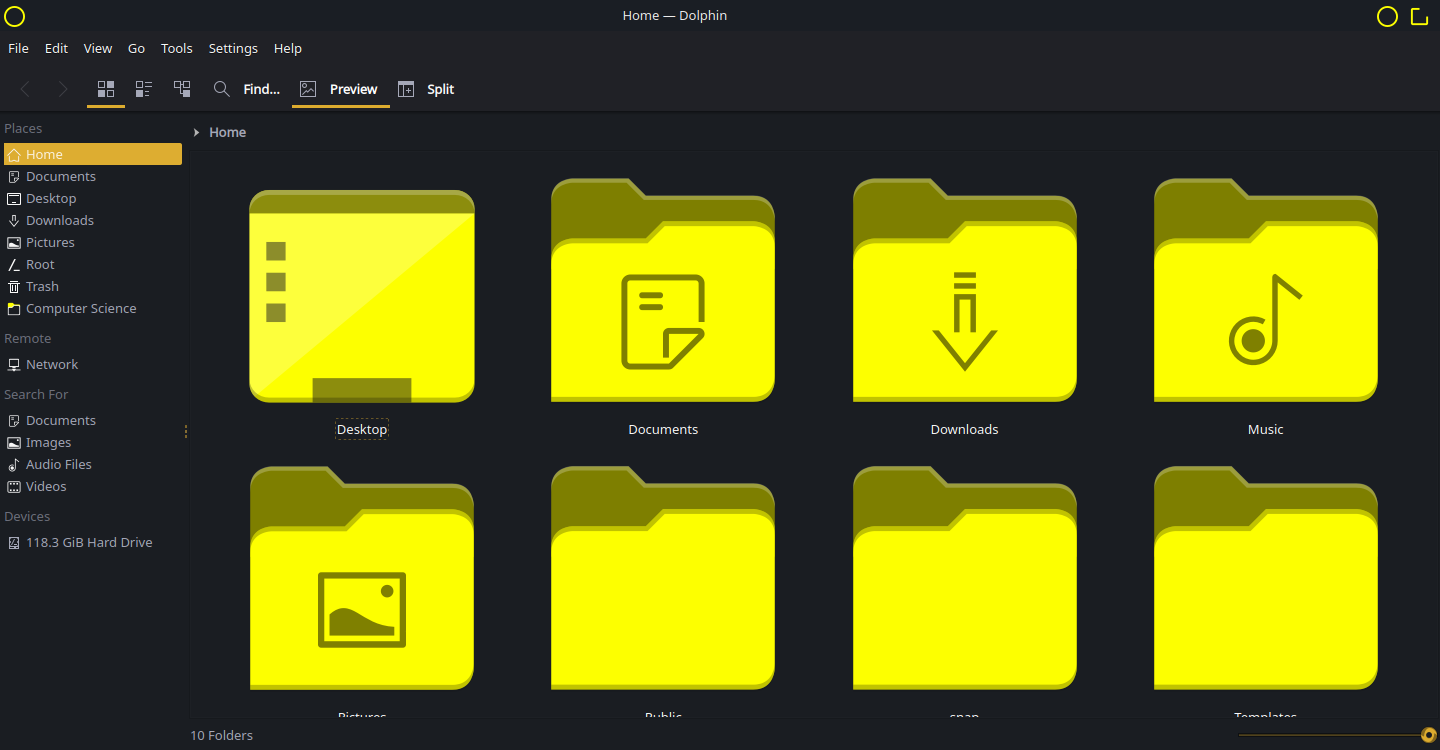
Task: Select the Music folder icon
Action: (1266, 290)
